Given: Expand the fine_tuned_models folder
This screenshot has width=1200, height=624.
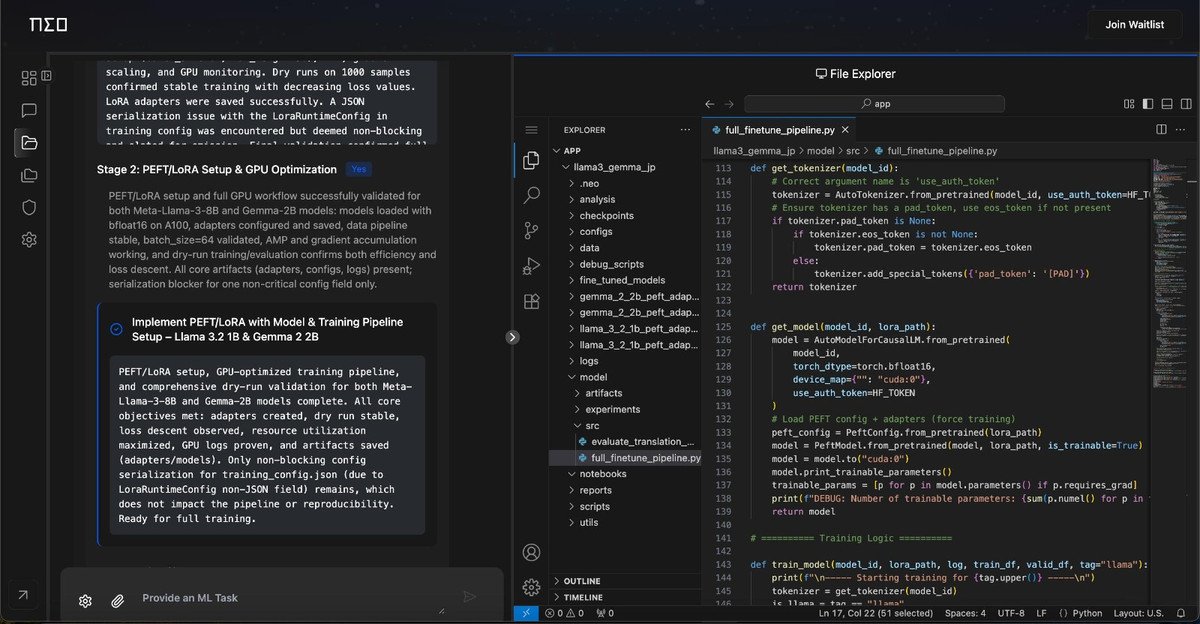Looking at the screenshot, I should [x=624, y=280].
